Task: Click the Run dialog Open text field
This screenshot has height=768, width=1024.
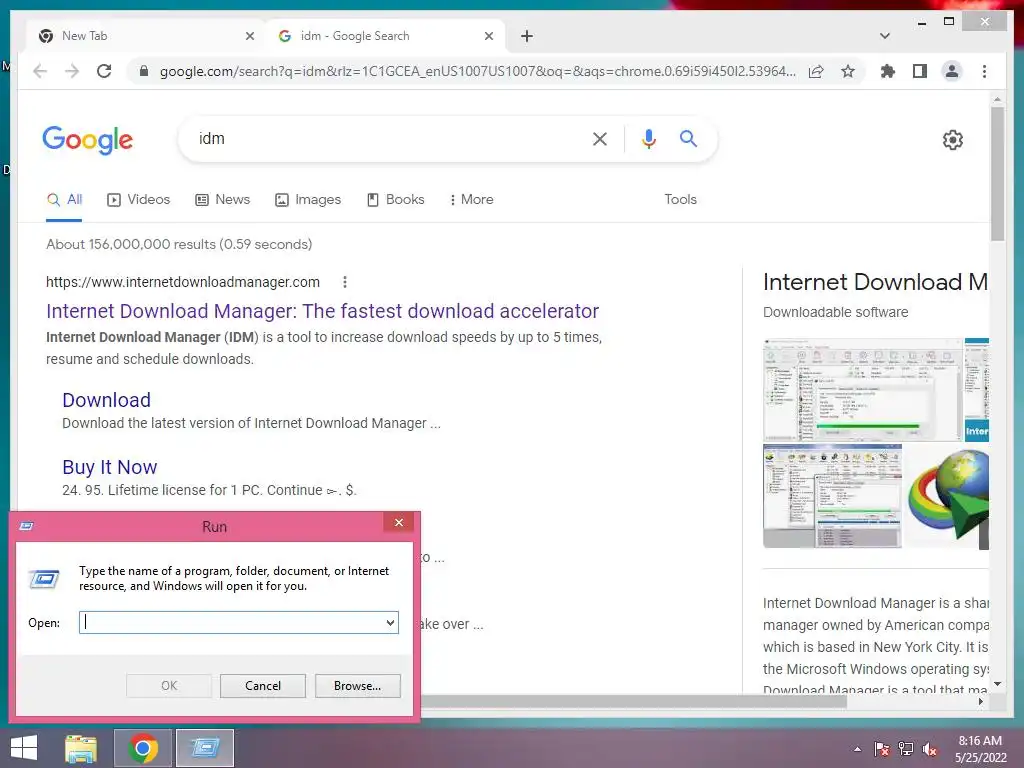Action: click(x=232, y=622)
